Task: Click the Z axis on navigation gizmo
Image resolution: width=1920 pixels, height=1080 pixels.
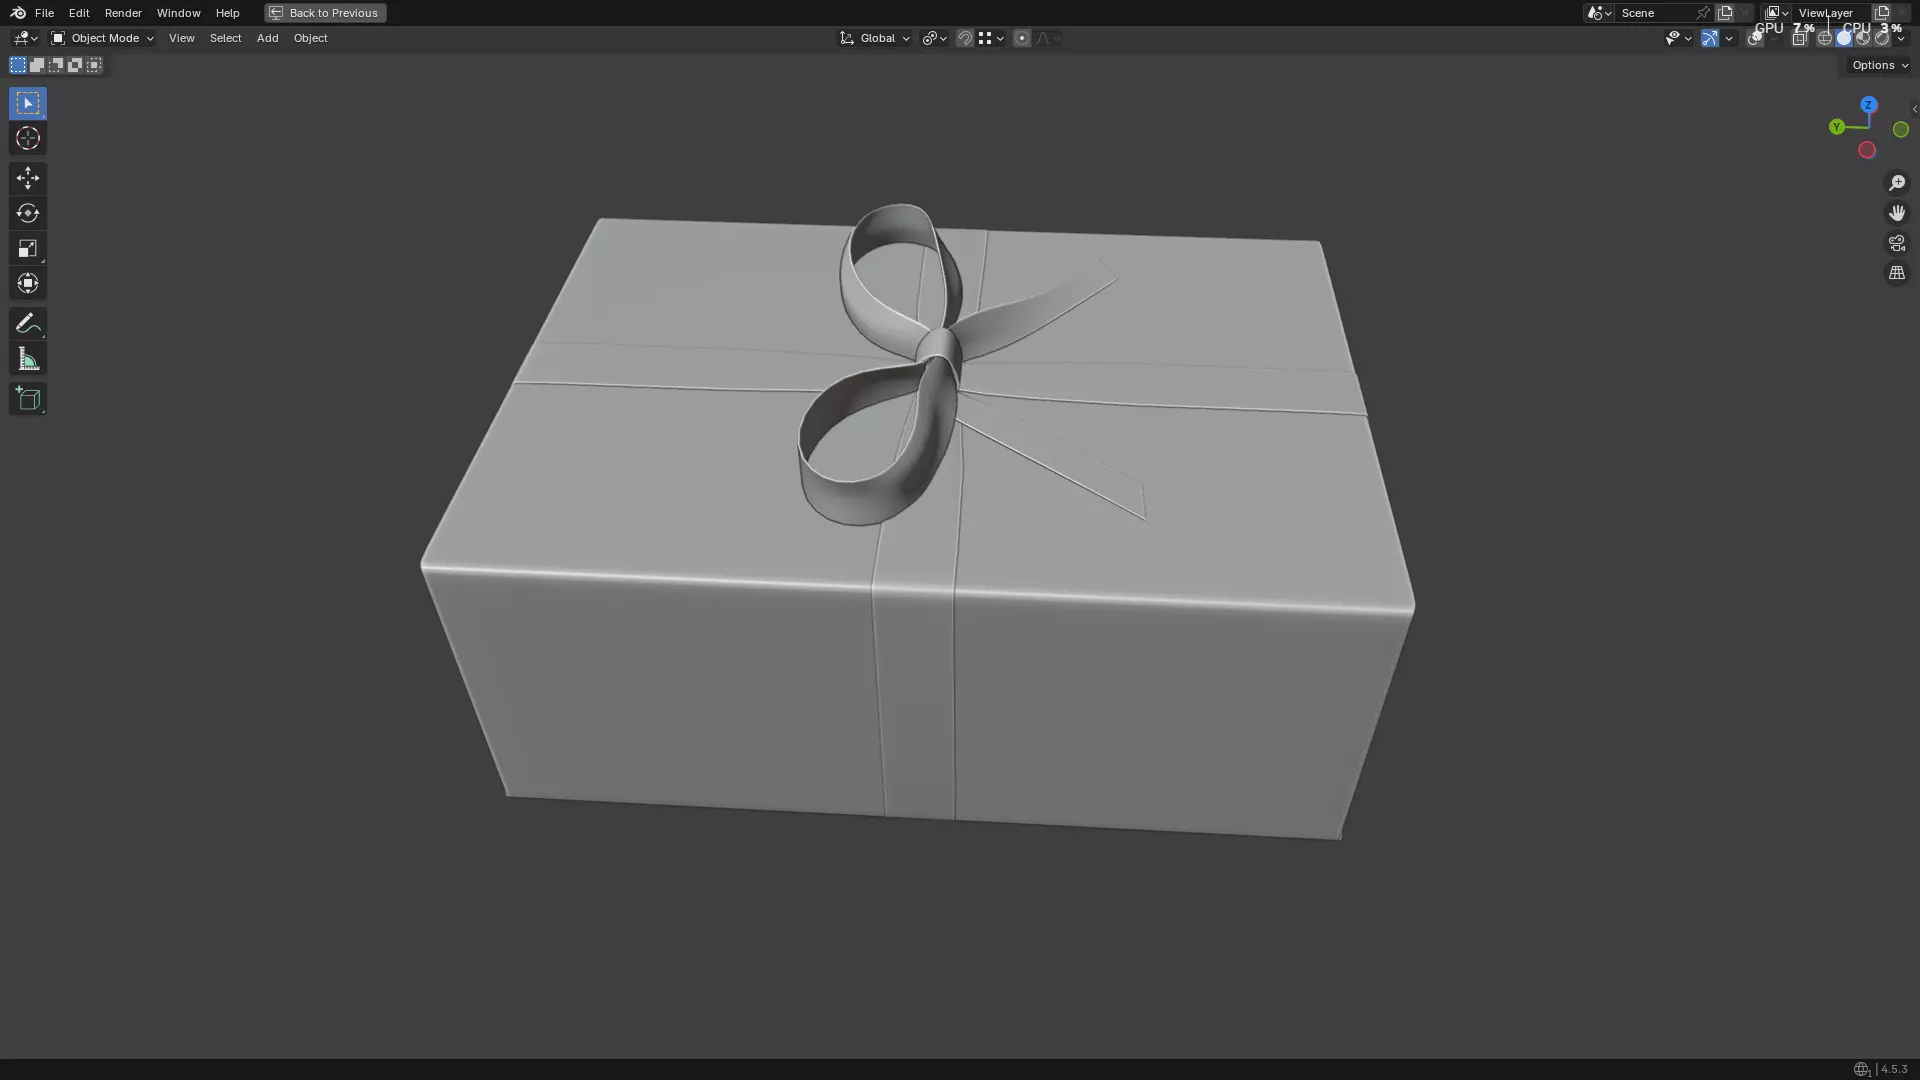Action: (1868, 105)
